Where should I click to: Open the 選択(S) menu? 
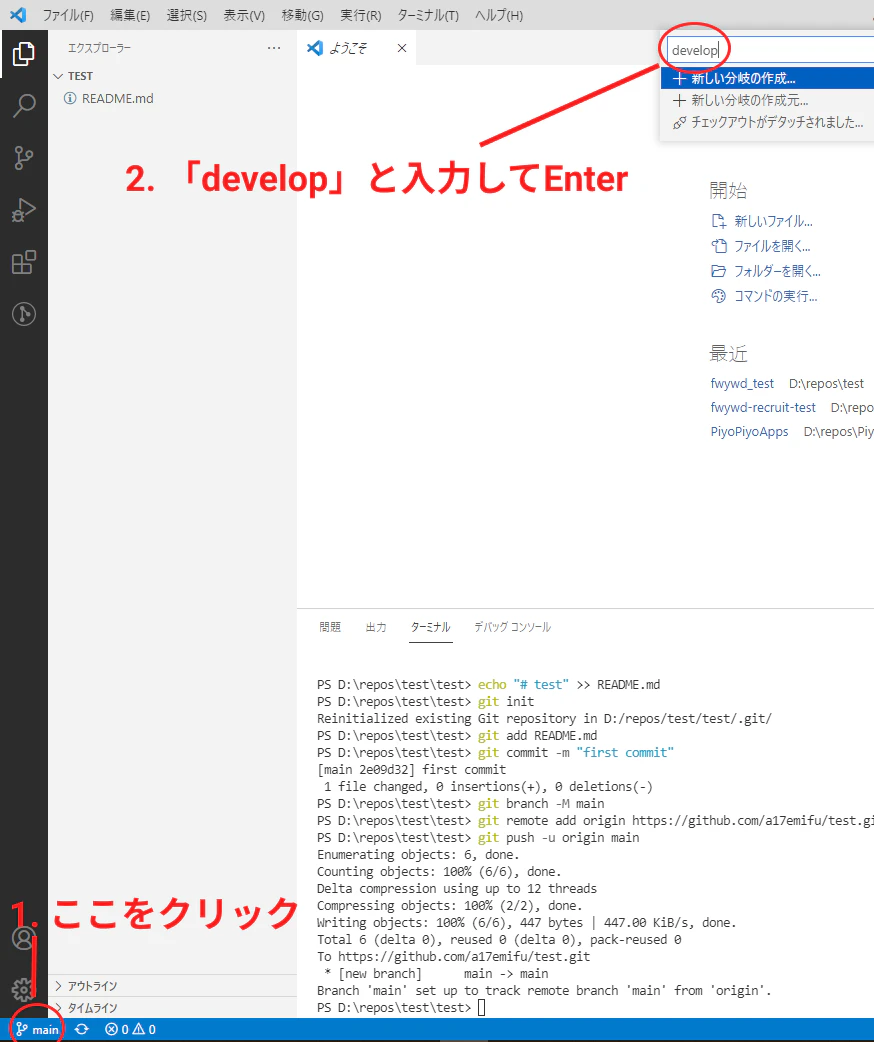[x=187, y=15]
